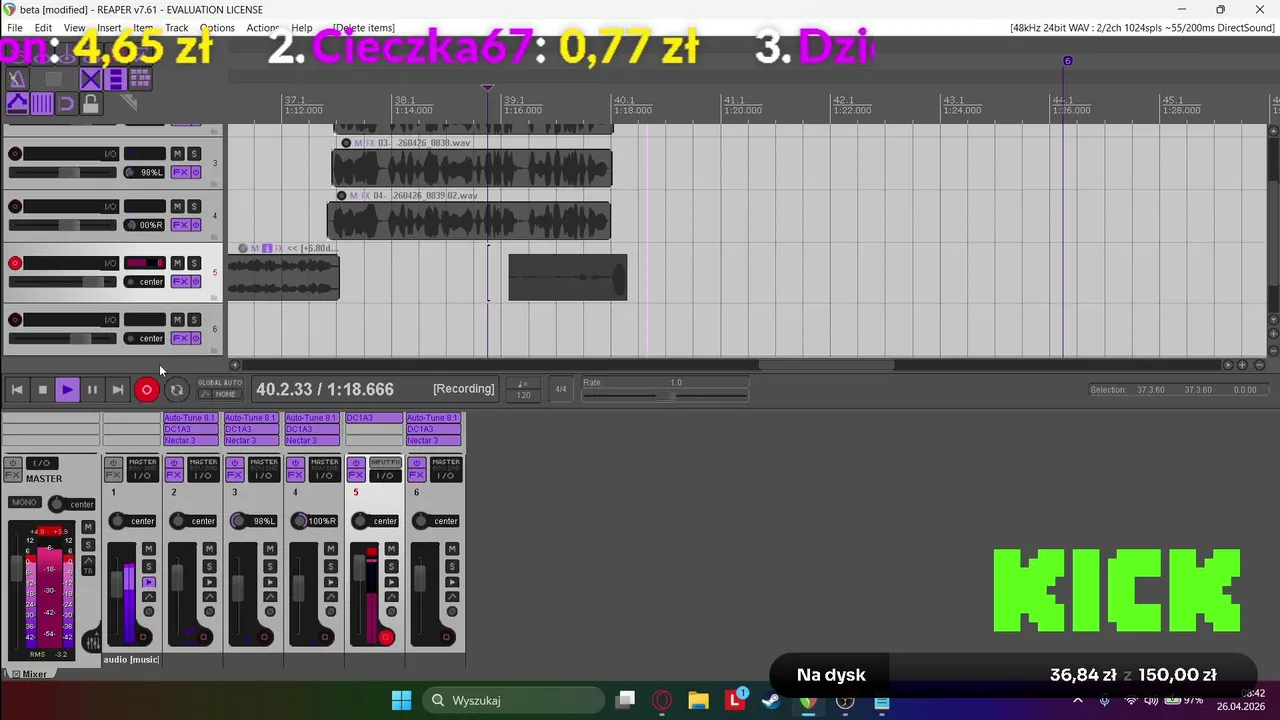Open File Explorer from taskbar
This screenshot has height=720, width=1280.
(x=698, y=700)
